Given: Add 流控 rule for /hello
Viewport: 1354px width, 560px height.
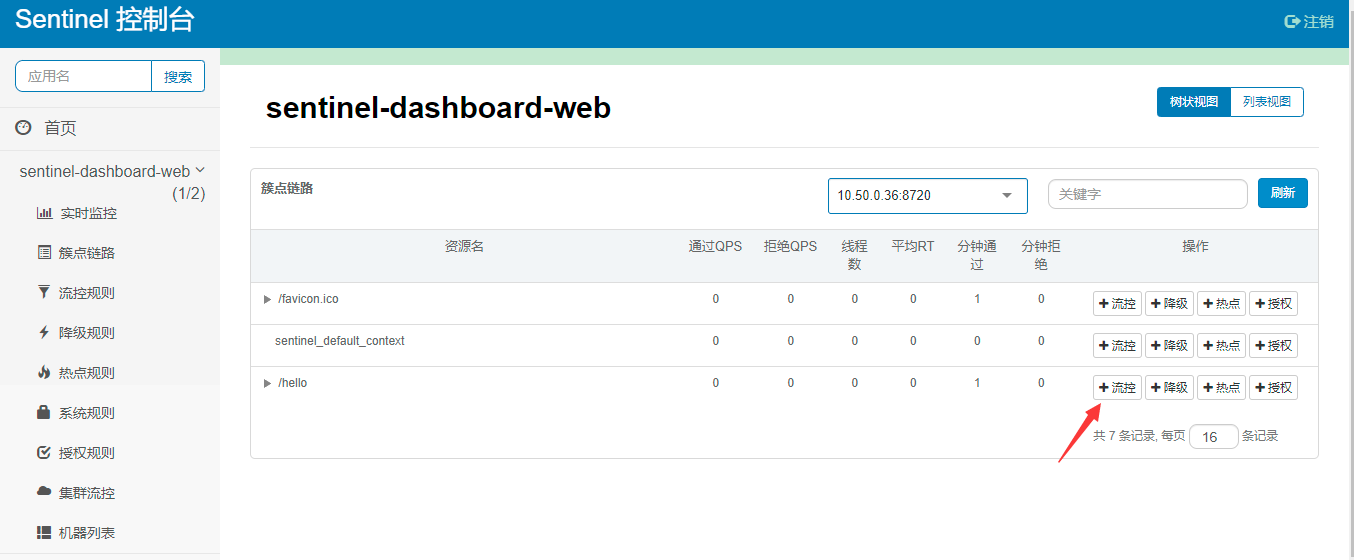Looking at the screenshot, I should coord(1117,388).
